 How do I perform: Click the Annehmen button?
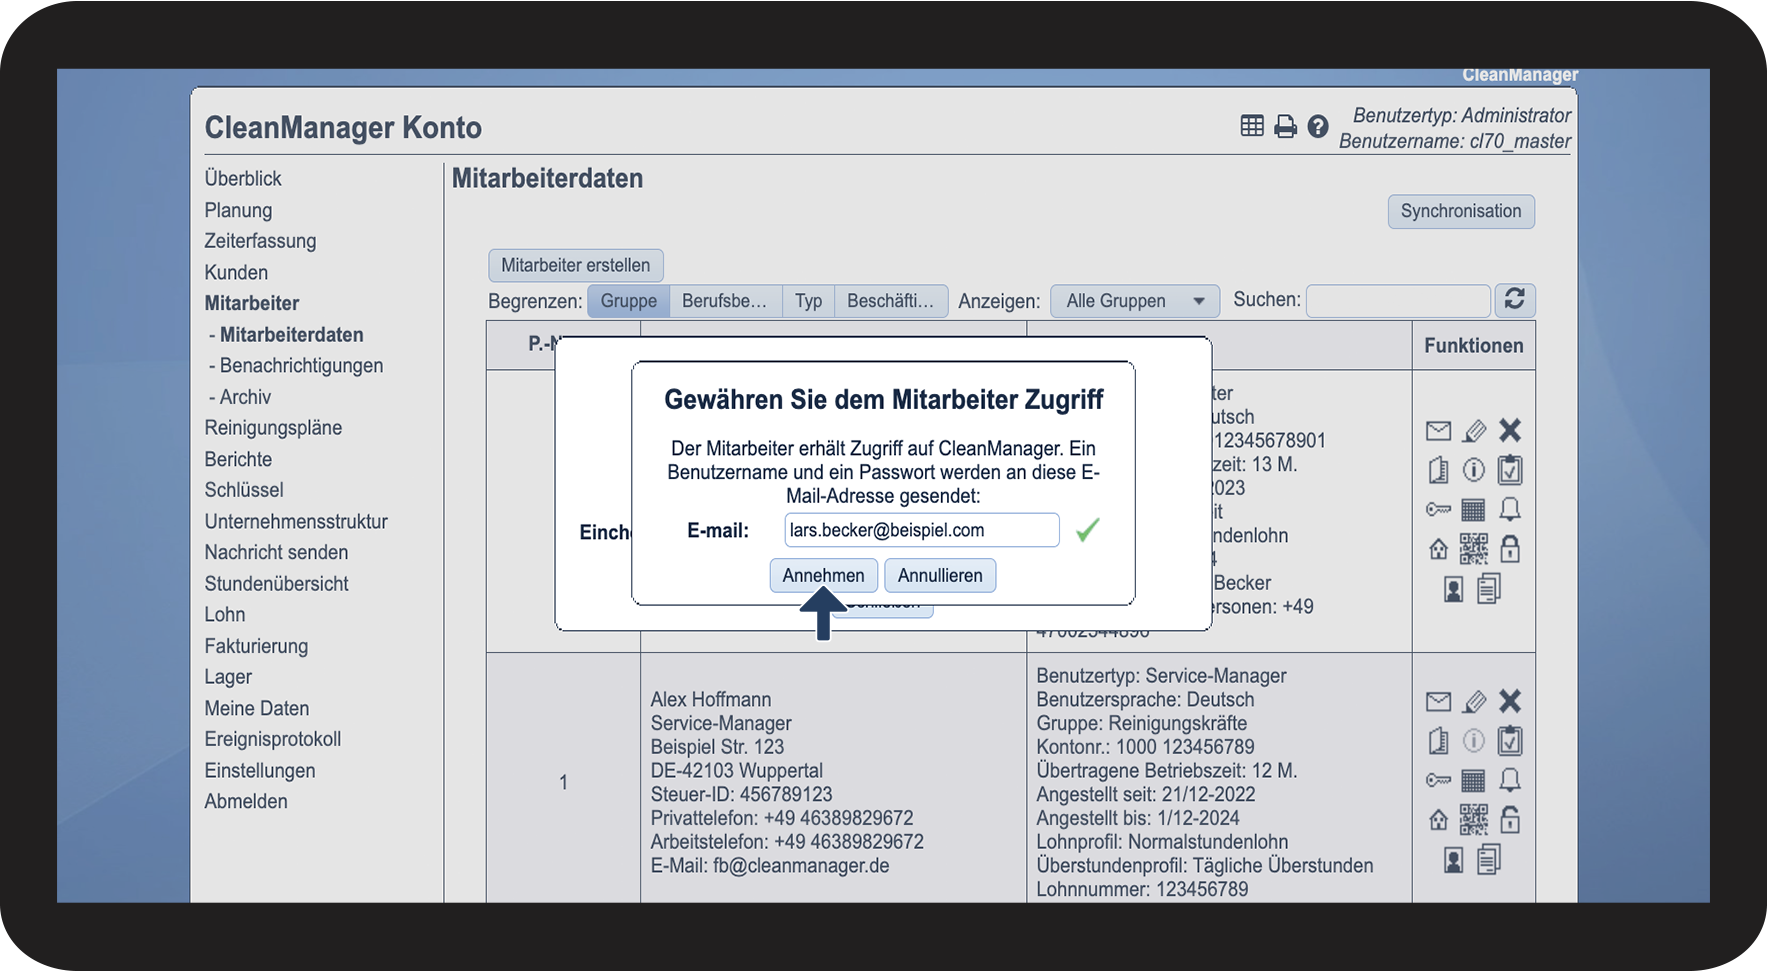click(x=823, y=575)
